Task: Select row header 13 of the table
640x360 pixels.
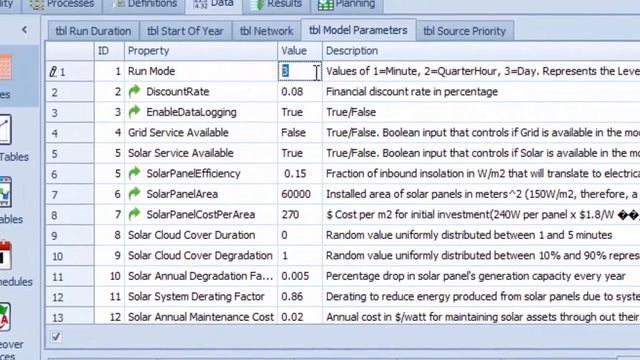Action: (70, 317)
